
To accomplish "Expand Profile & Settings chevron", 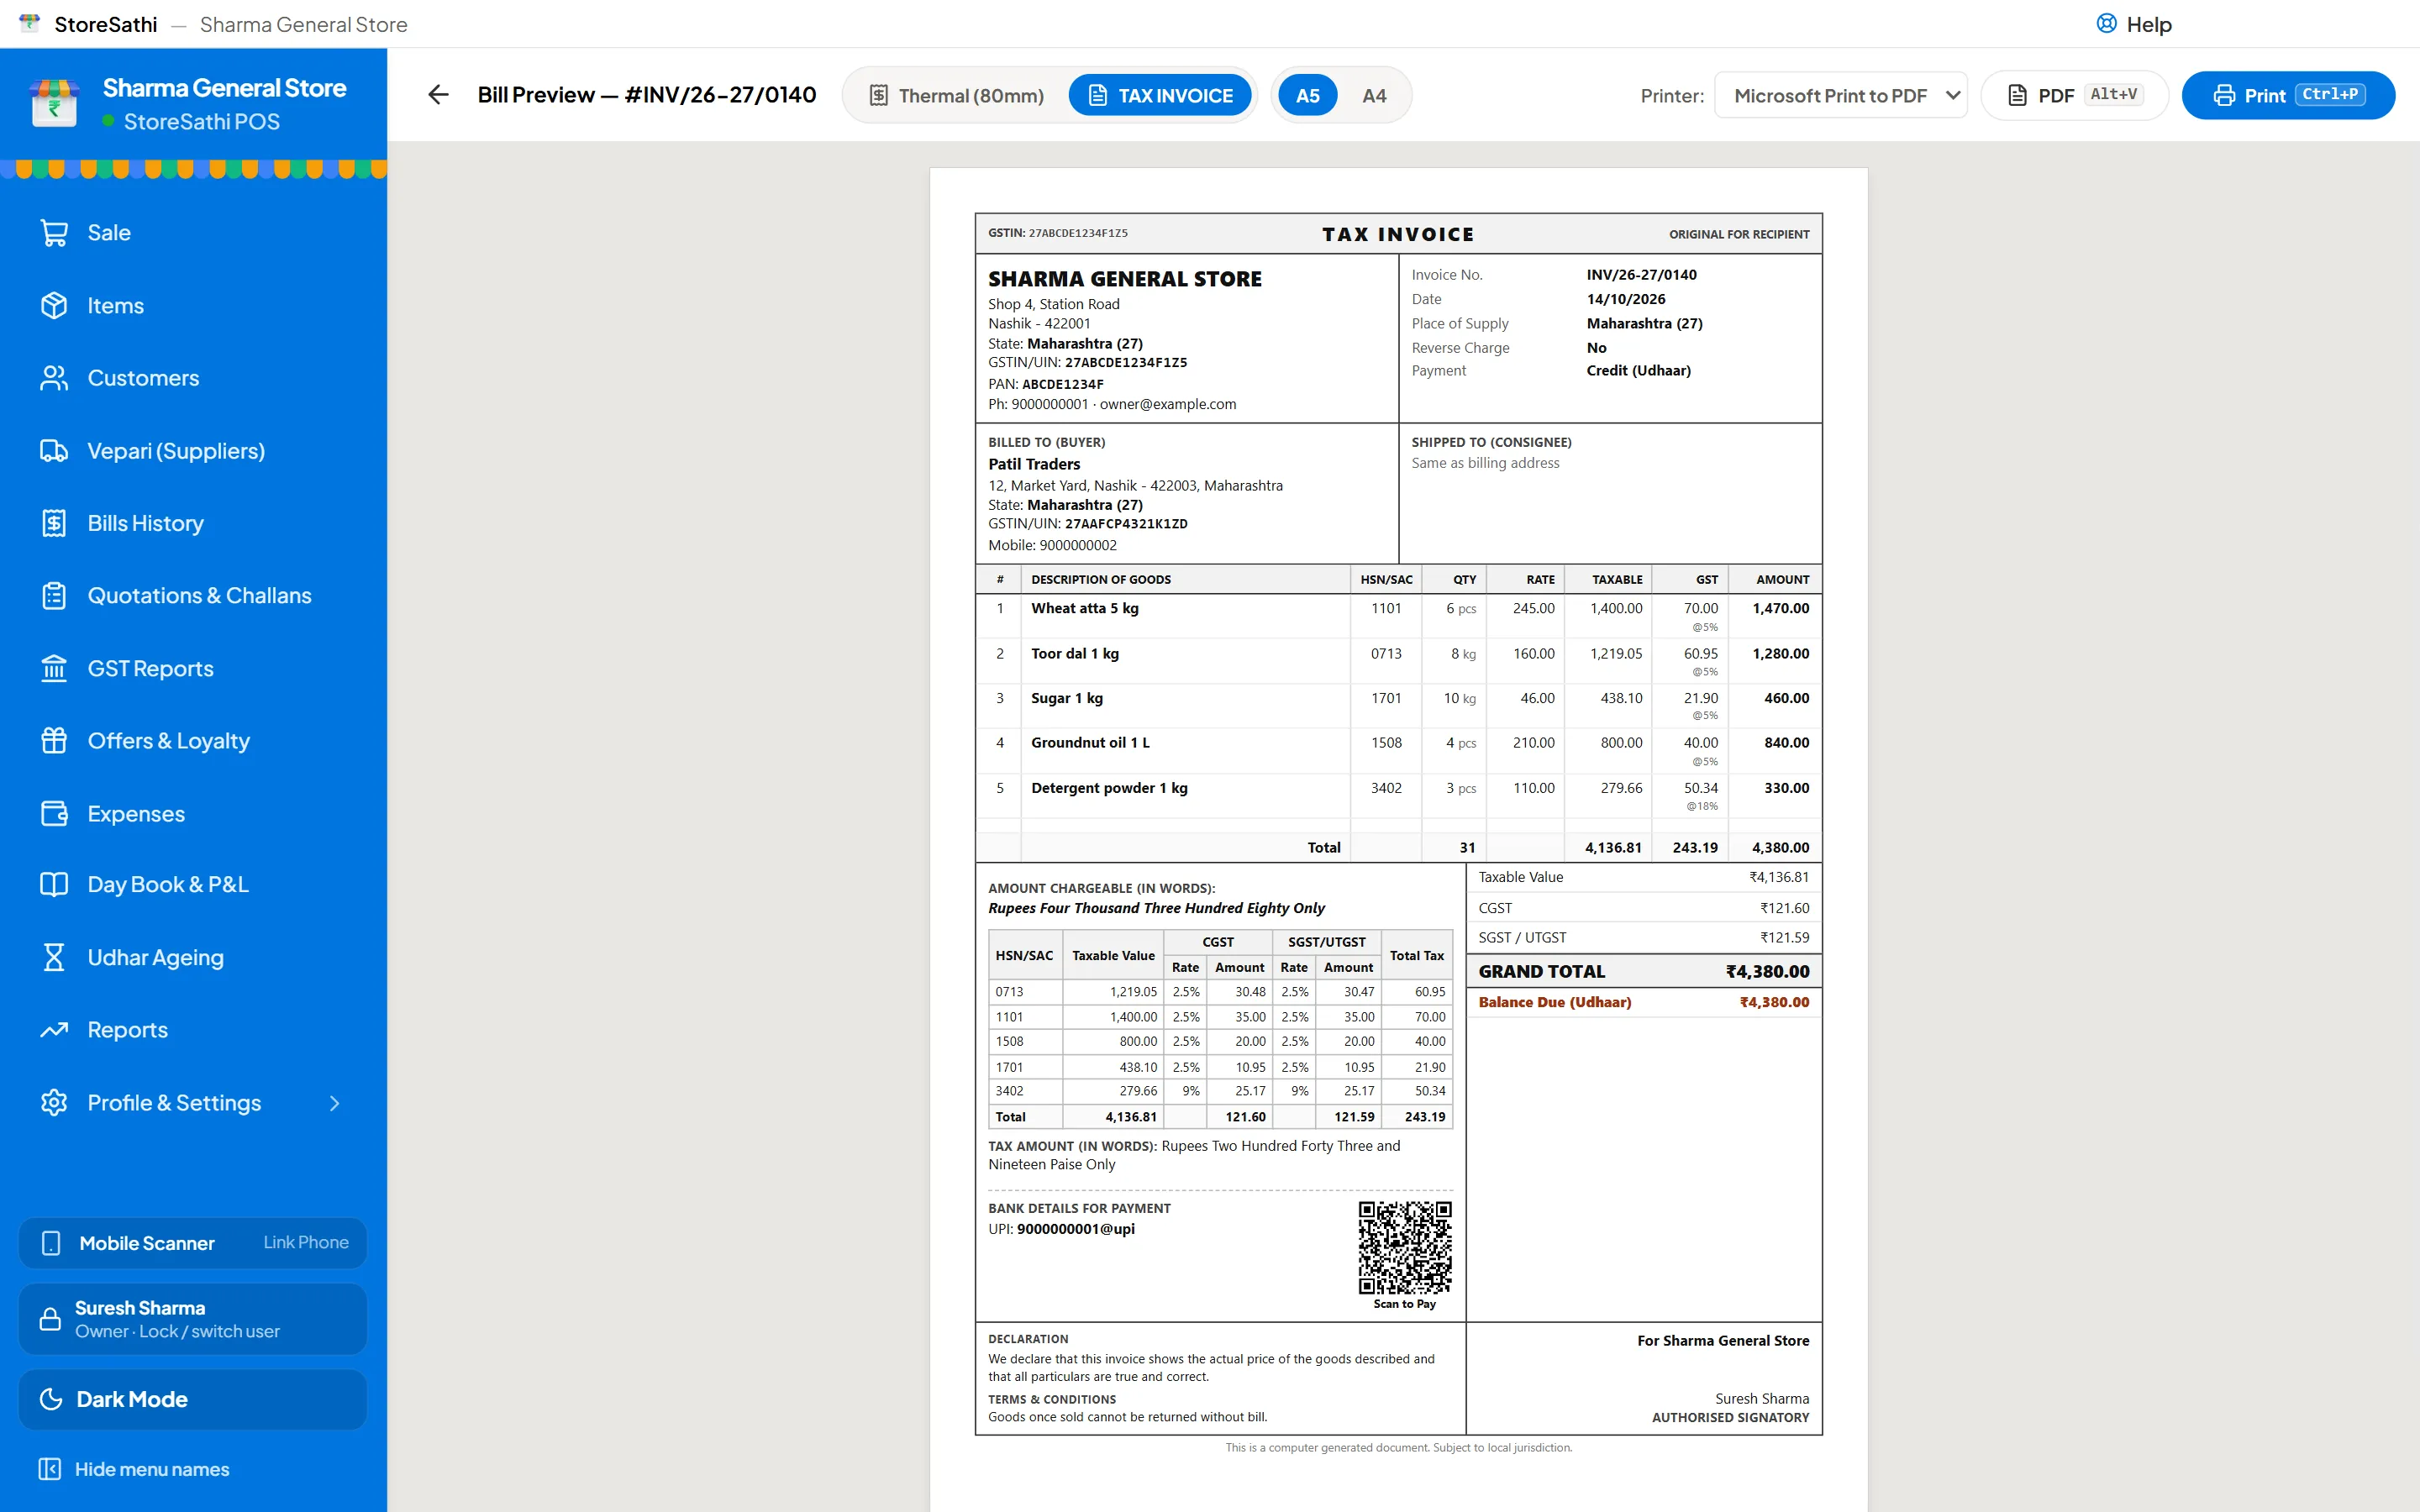I will coord(335,1103).
